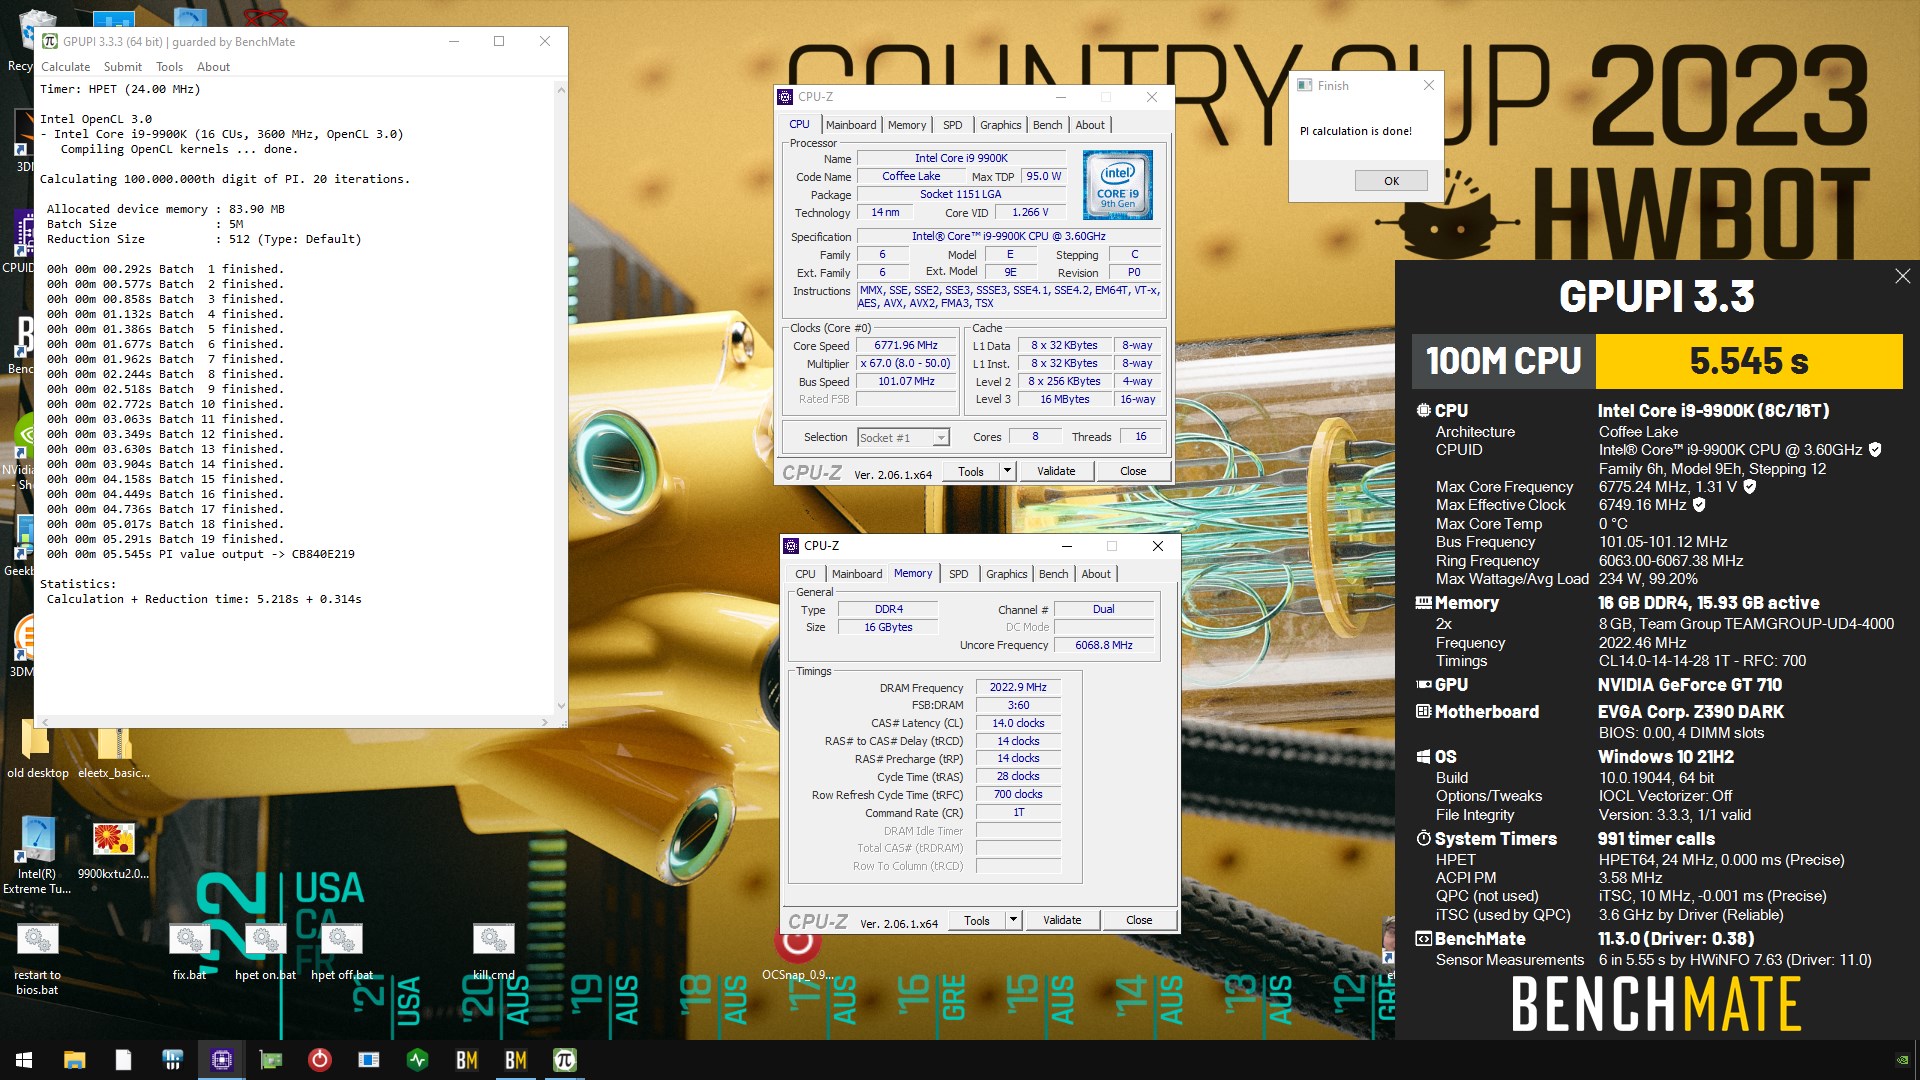Click OK in the Finish dialog

pos(1391,181)
